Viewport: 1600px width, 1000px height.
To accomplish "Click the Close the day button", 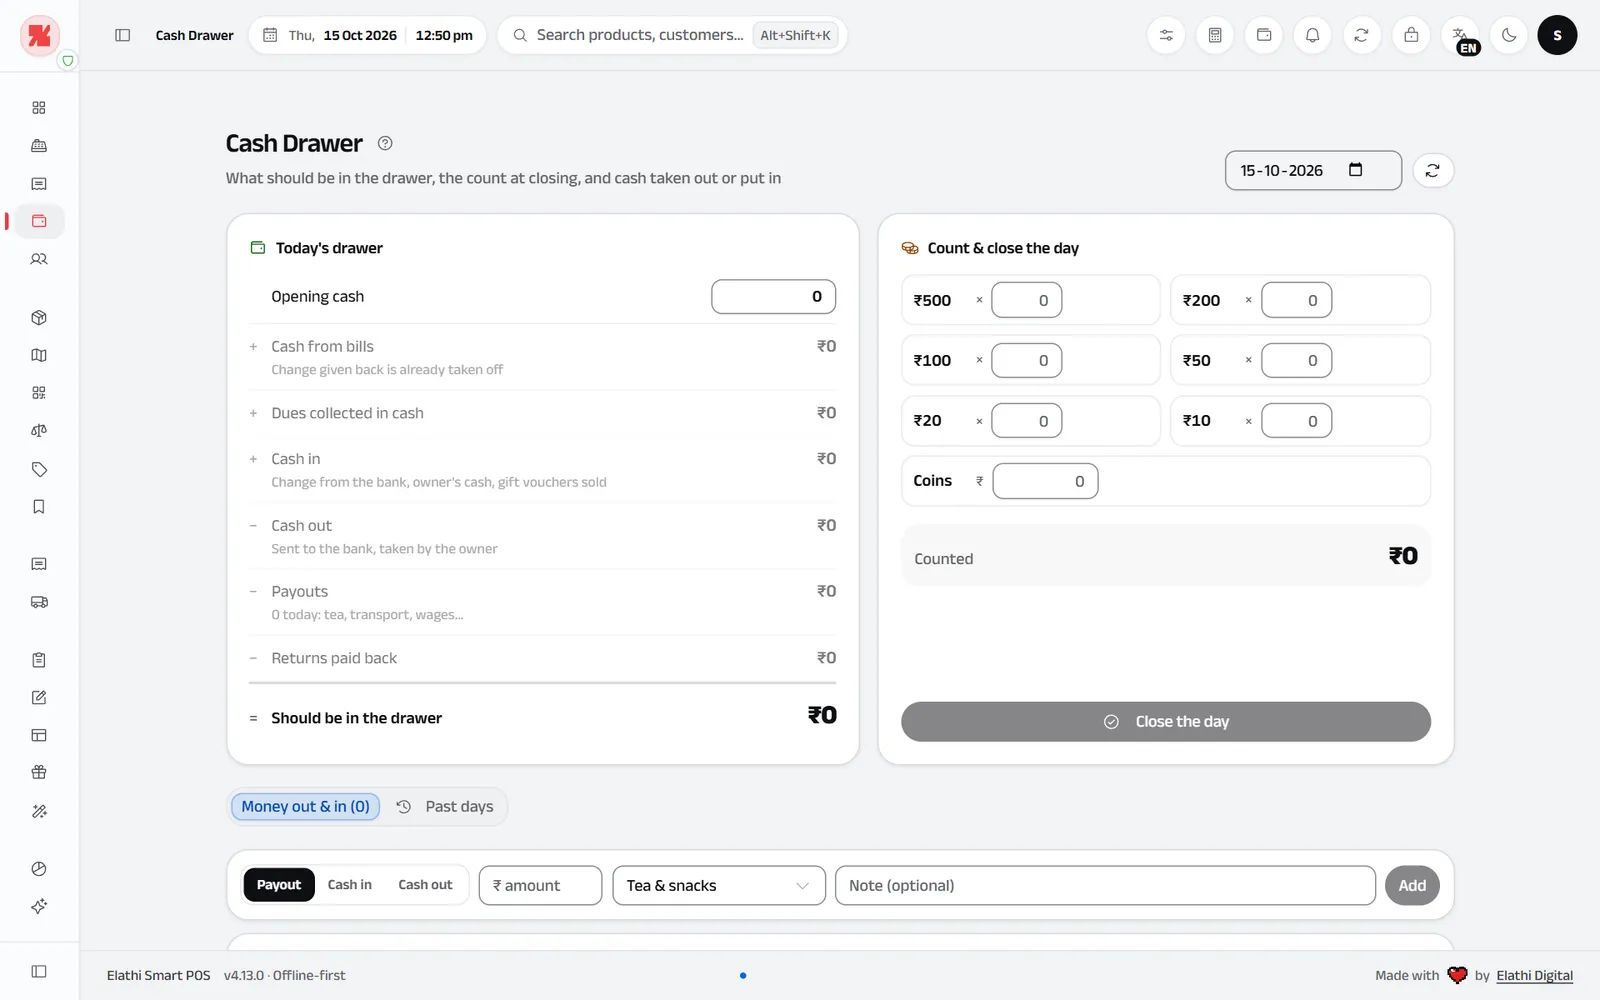I will 1166,722.
